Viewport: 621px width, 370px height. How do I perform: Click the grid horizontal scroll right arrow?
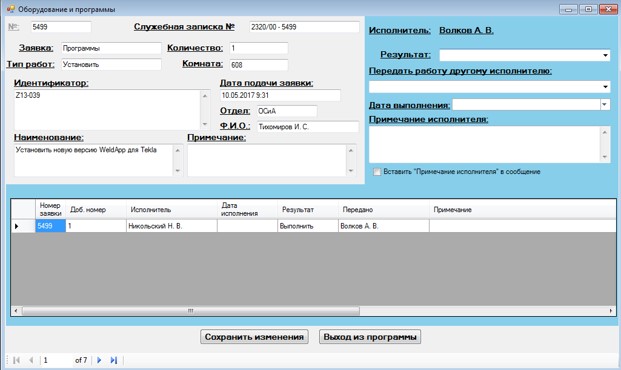point(611,311)
